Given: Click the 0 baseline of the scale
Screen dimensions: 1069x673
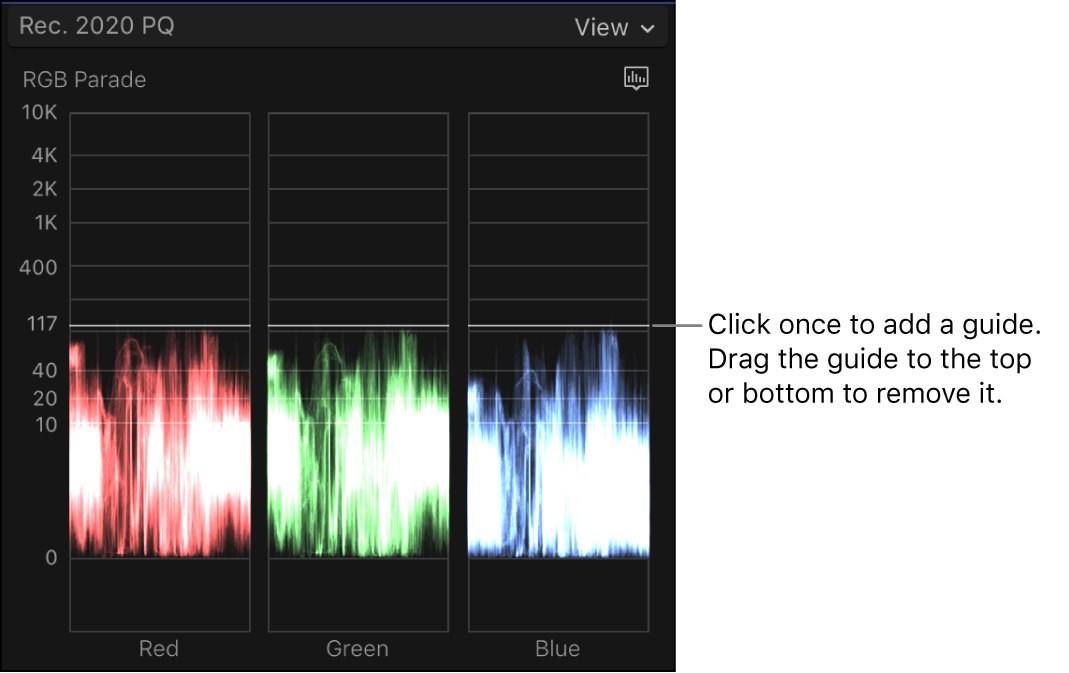Looking at the screenshot, I should [50, 558].
